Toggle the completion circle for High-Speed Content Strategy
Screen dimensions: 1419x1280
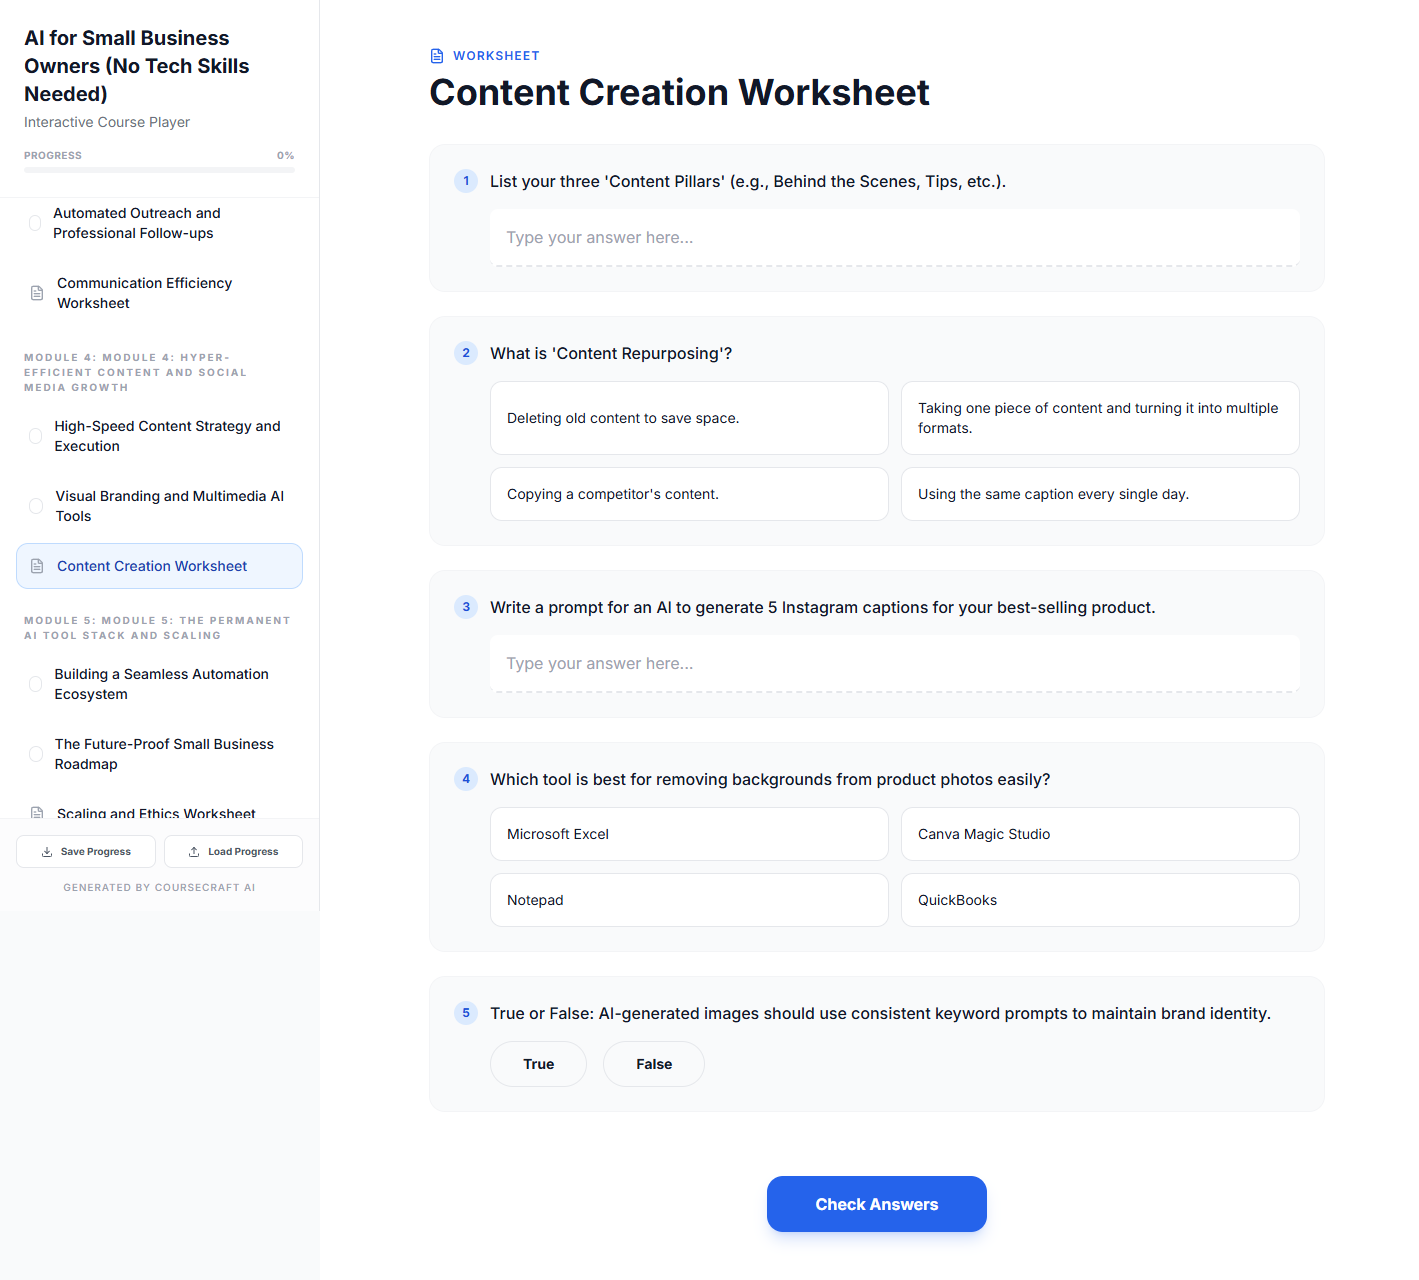tap(35, 436)
